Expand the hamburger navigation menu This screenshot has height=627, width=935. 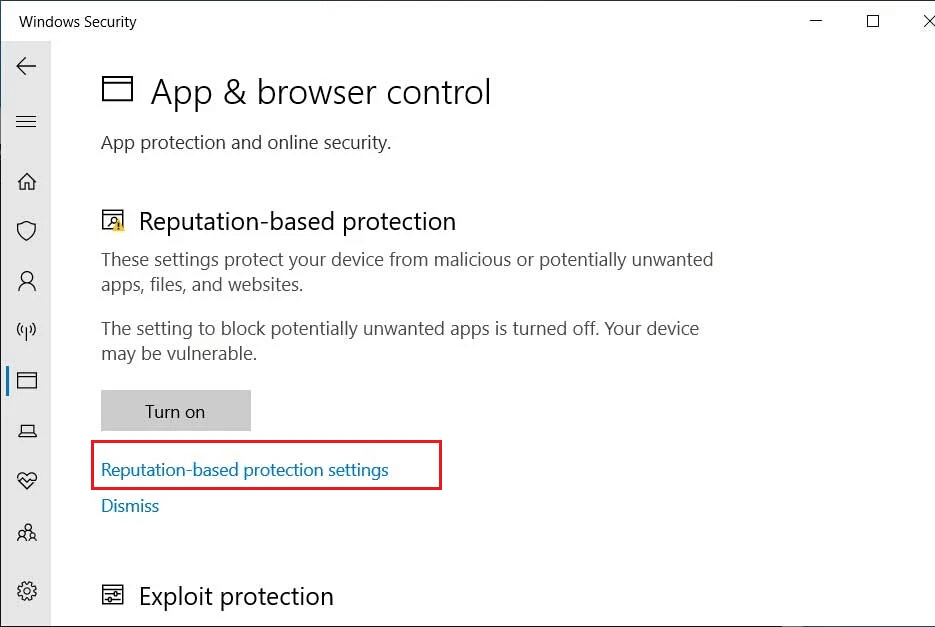point(26,122)
